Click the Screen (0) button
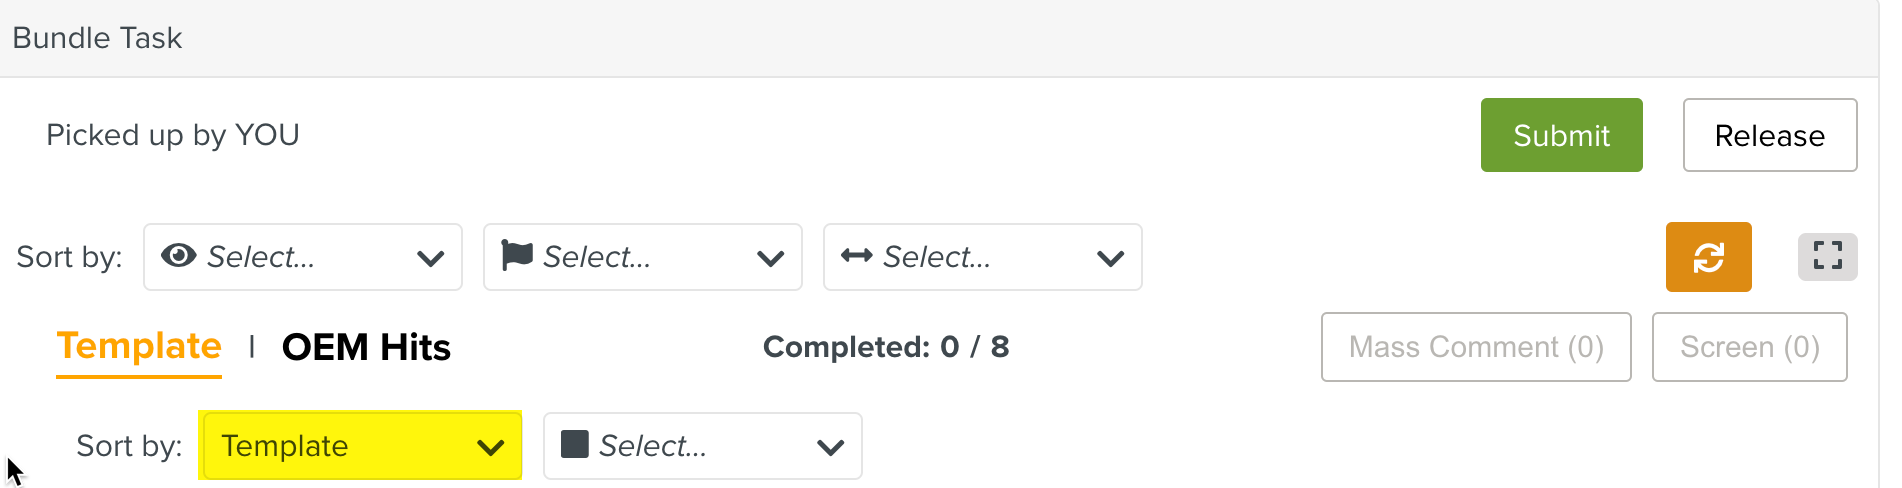Screen dimensions: 1902x488 pyautogui.click(x=1750, y=347)
